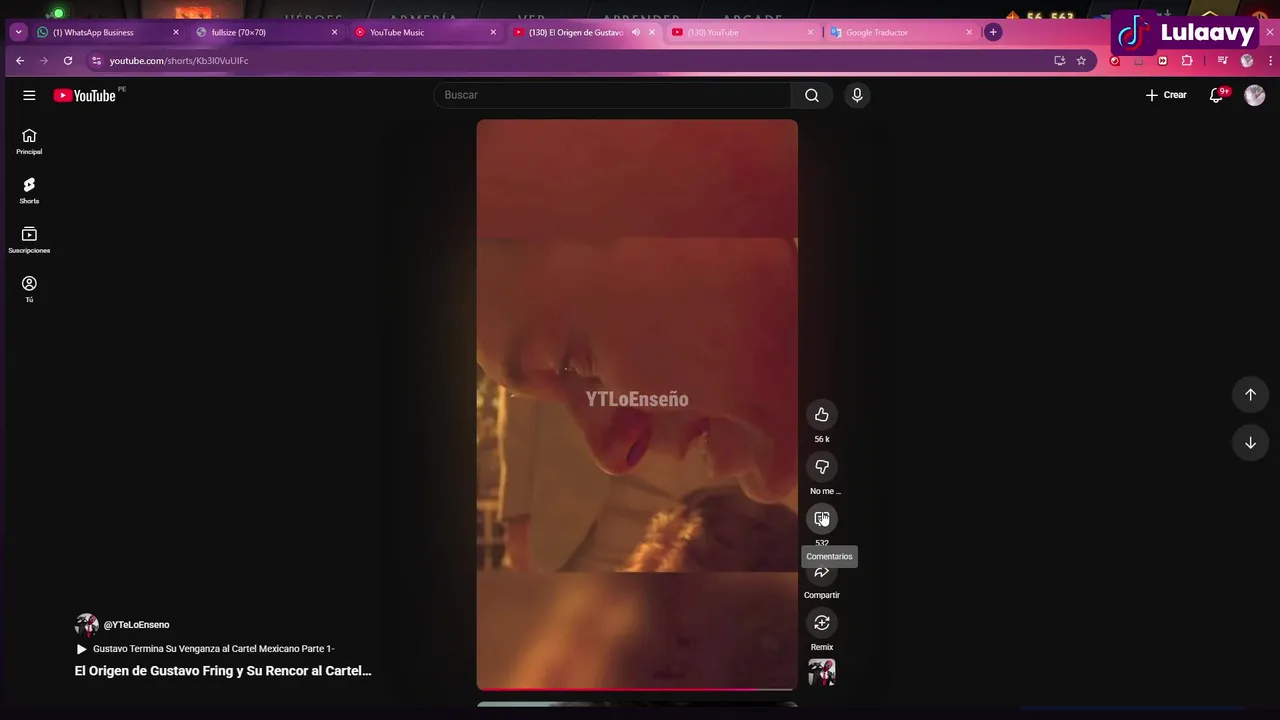Open the notifications bell

point(1217,95)
